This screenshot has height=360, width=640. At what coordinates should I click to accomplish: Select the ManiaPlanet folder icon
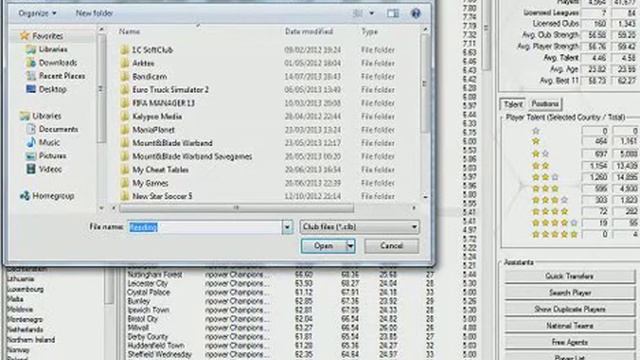click(x=125, y=130)
